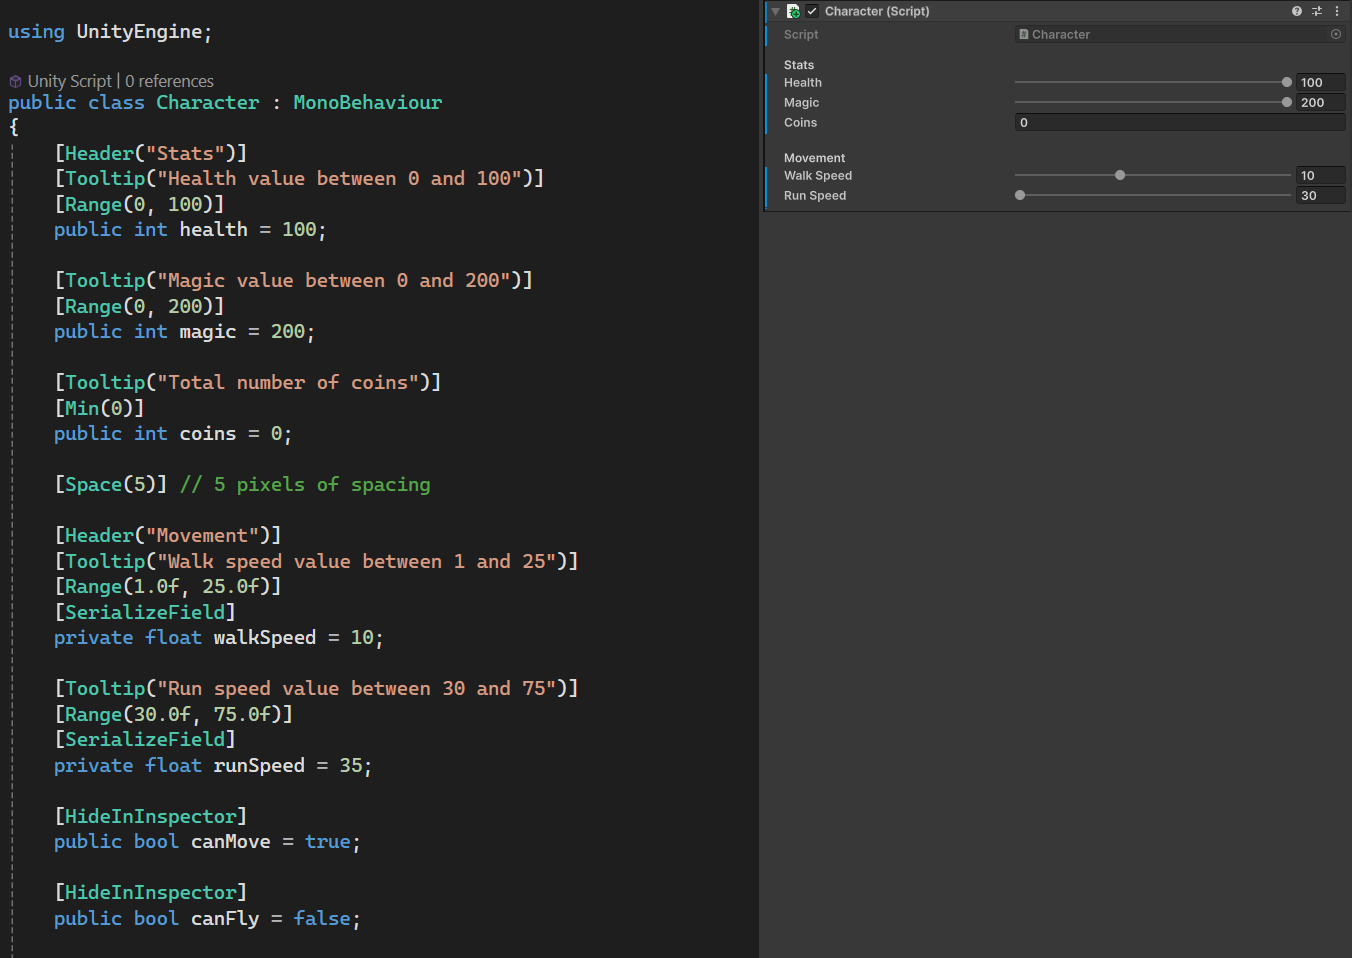This screenshot has height=958, width=1352.
Task: Click the Magic property label
Action: pos(801,103)
